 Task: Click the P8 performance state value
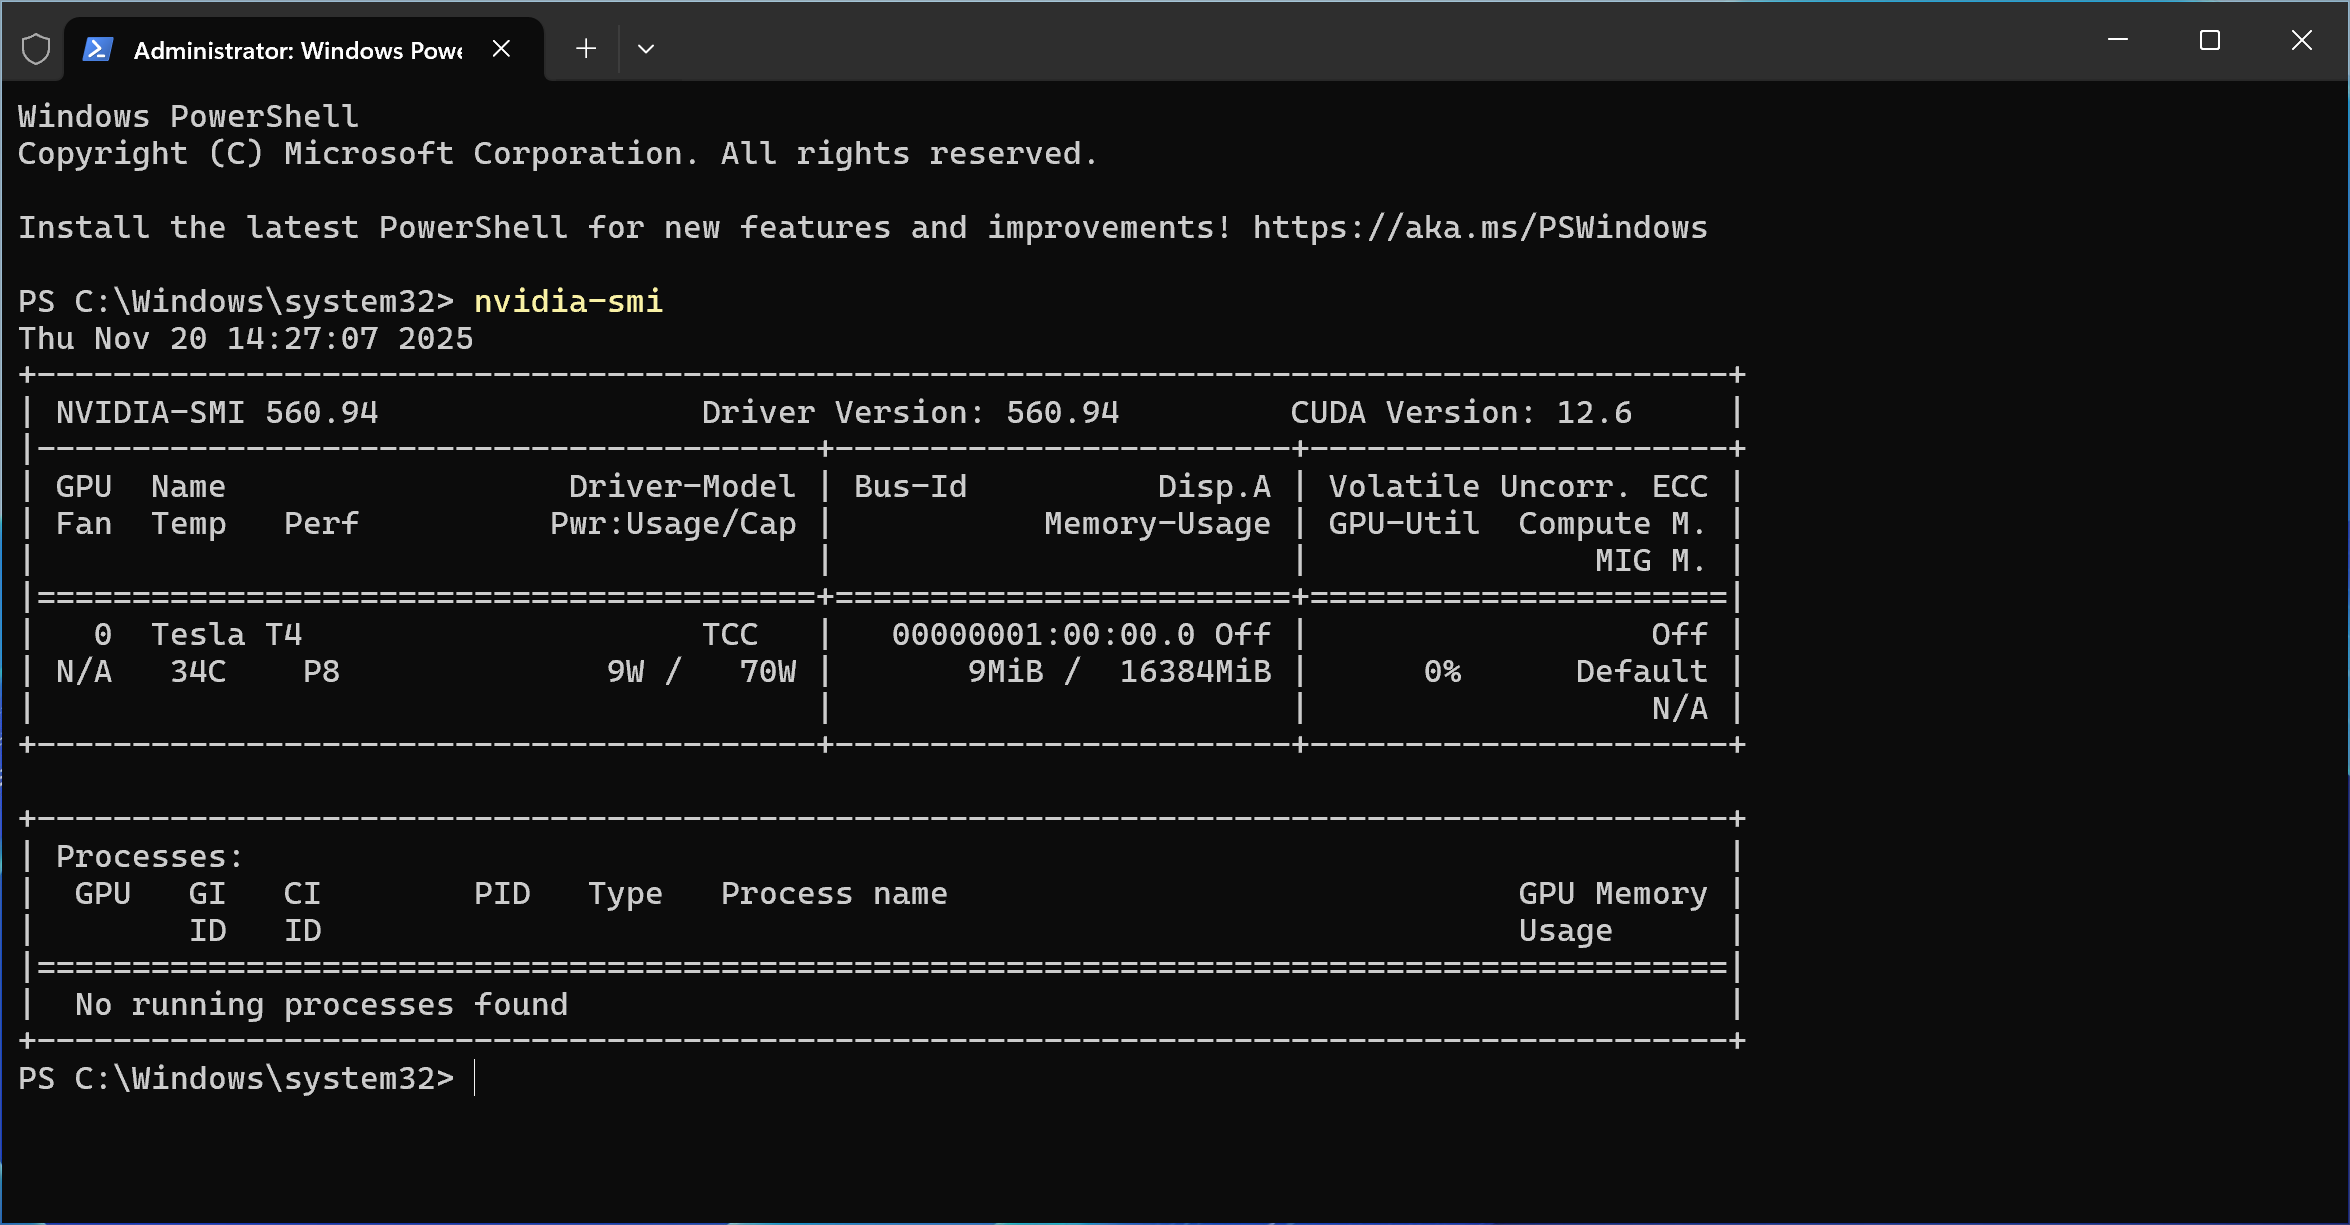click(x=321, y=672)
